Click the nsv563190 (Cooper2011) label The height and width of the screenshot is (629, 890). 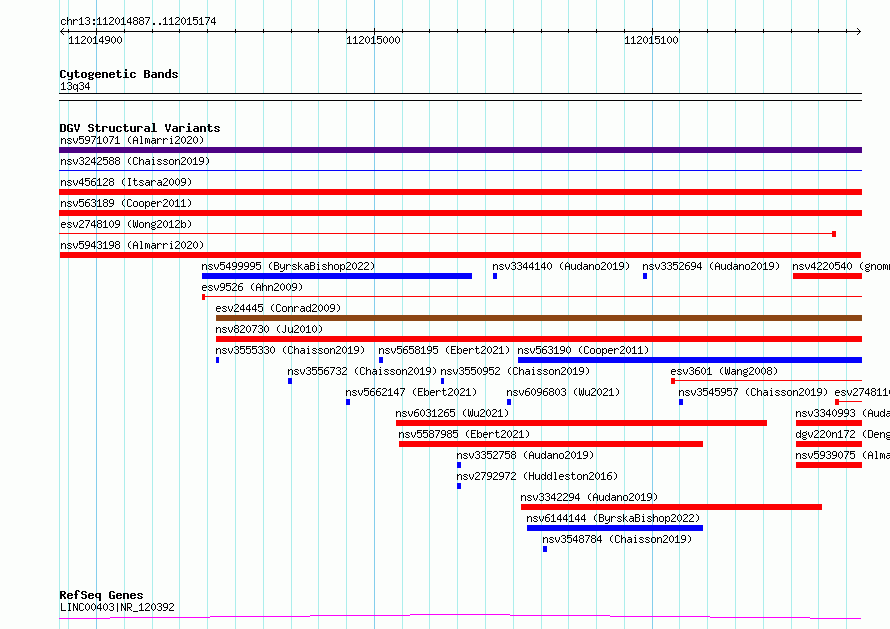point(583,350)
